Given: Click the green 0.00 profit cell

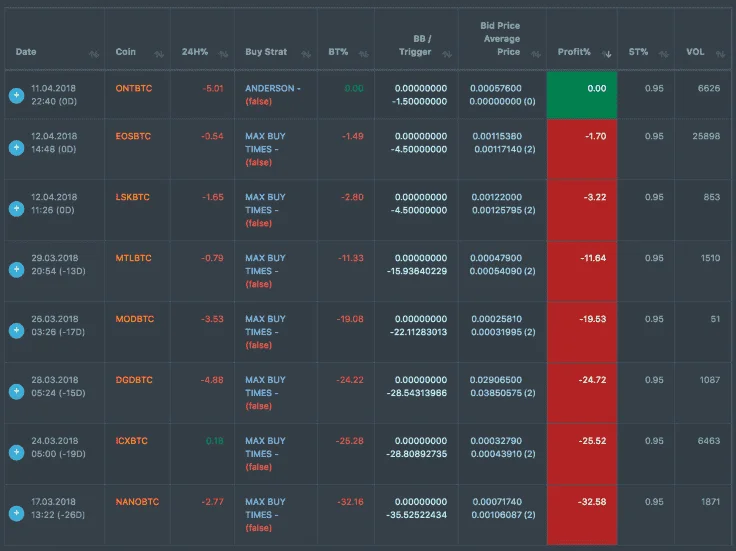Looking at the screenshot, I should pyautogui.click(x=582, y=94).
